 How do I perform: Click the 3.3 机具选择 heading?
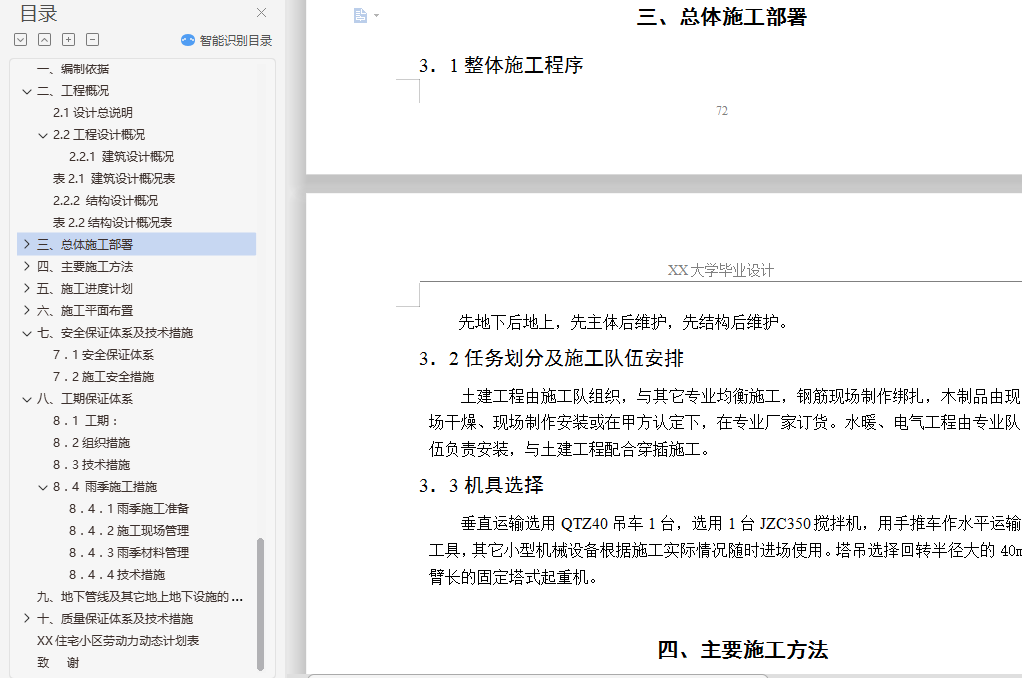[x=481, y=486]
